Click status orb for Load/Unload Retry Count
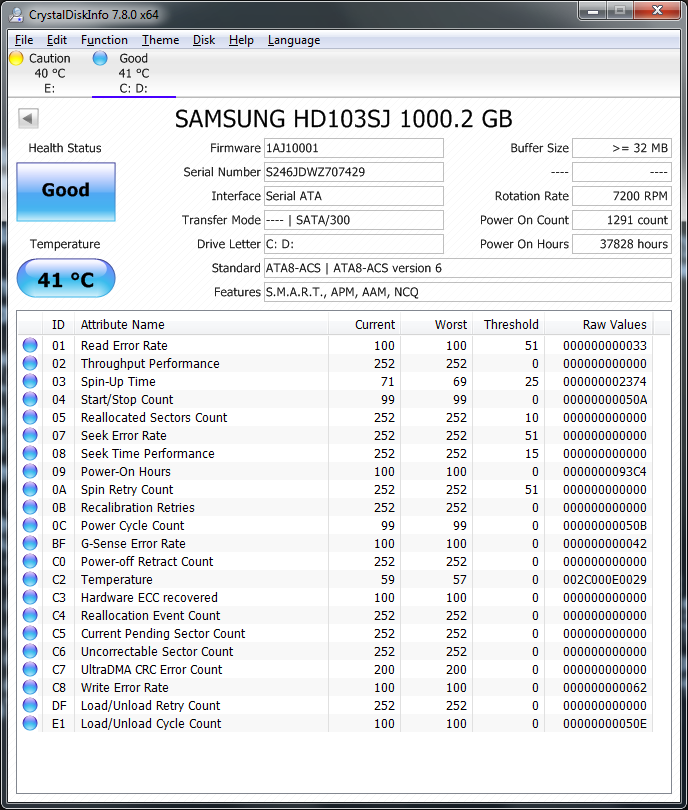Image resolution: width=688 pixels, height=810 pixels. point(30,705)
